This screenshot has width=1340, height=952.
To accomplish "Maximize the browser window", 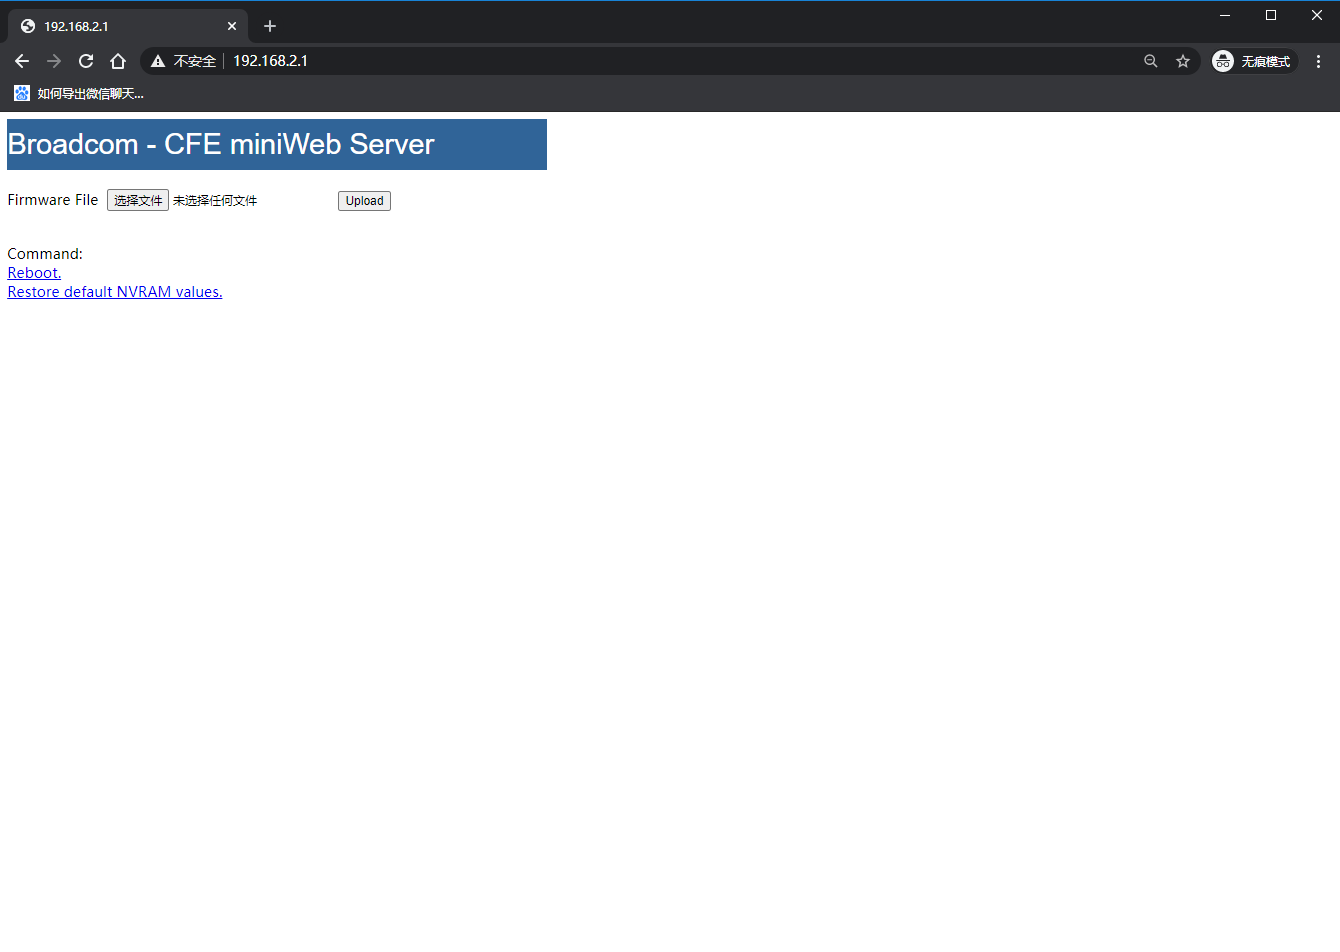I will [x=1271, y=15].
